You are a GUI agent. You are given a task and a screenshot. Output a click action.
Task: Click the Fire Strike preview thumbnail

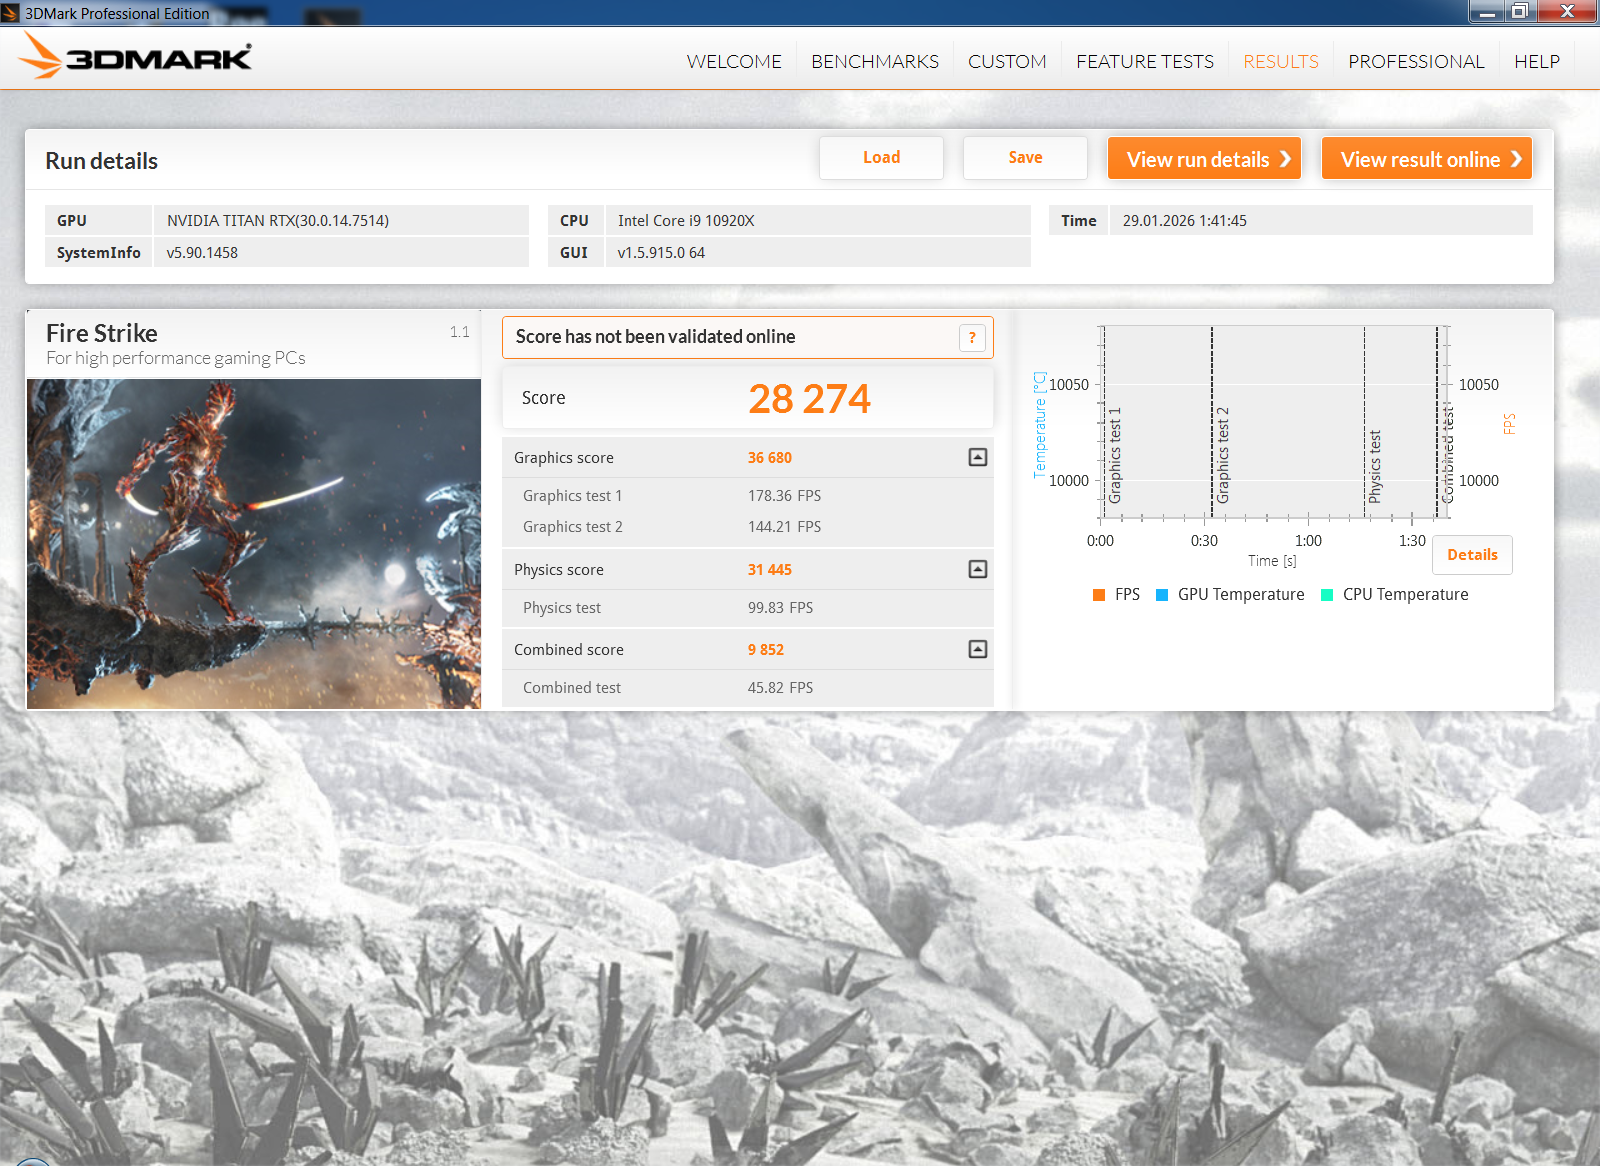click(x=254, y=544)
